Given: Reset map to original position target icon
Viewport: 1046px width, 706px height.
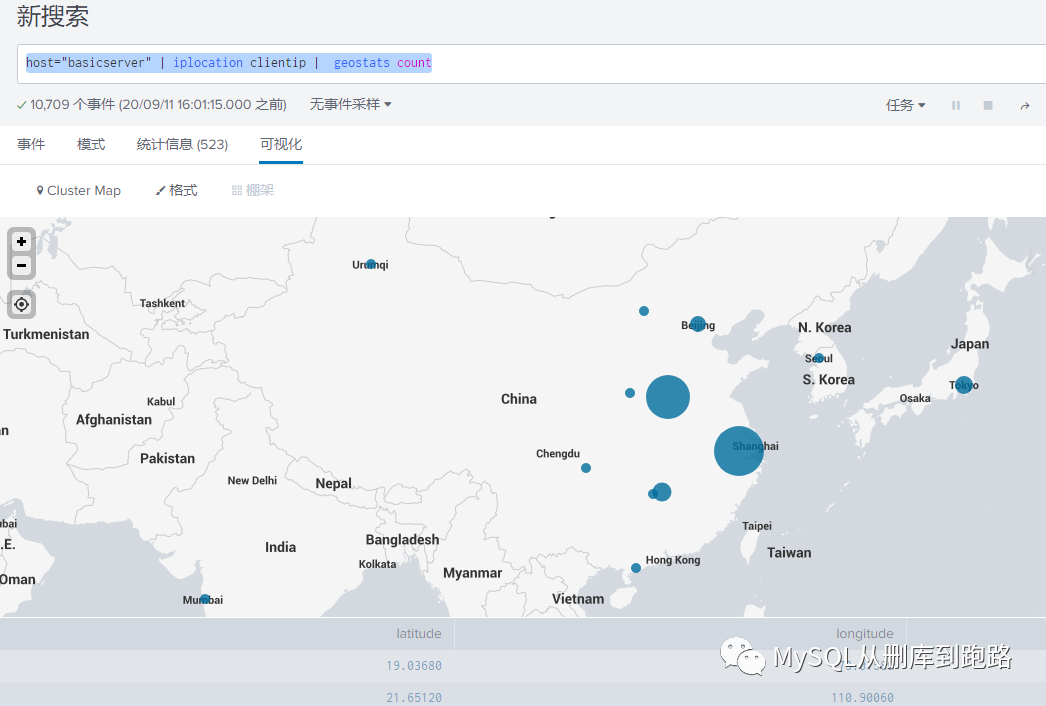Looking at the screenshot, I should [21, 304].
